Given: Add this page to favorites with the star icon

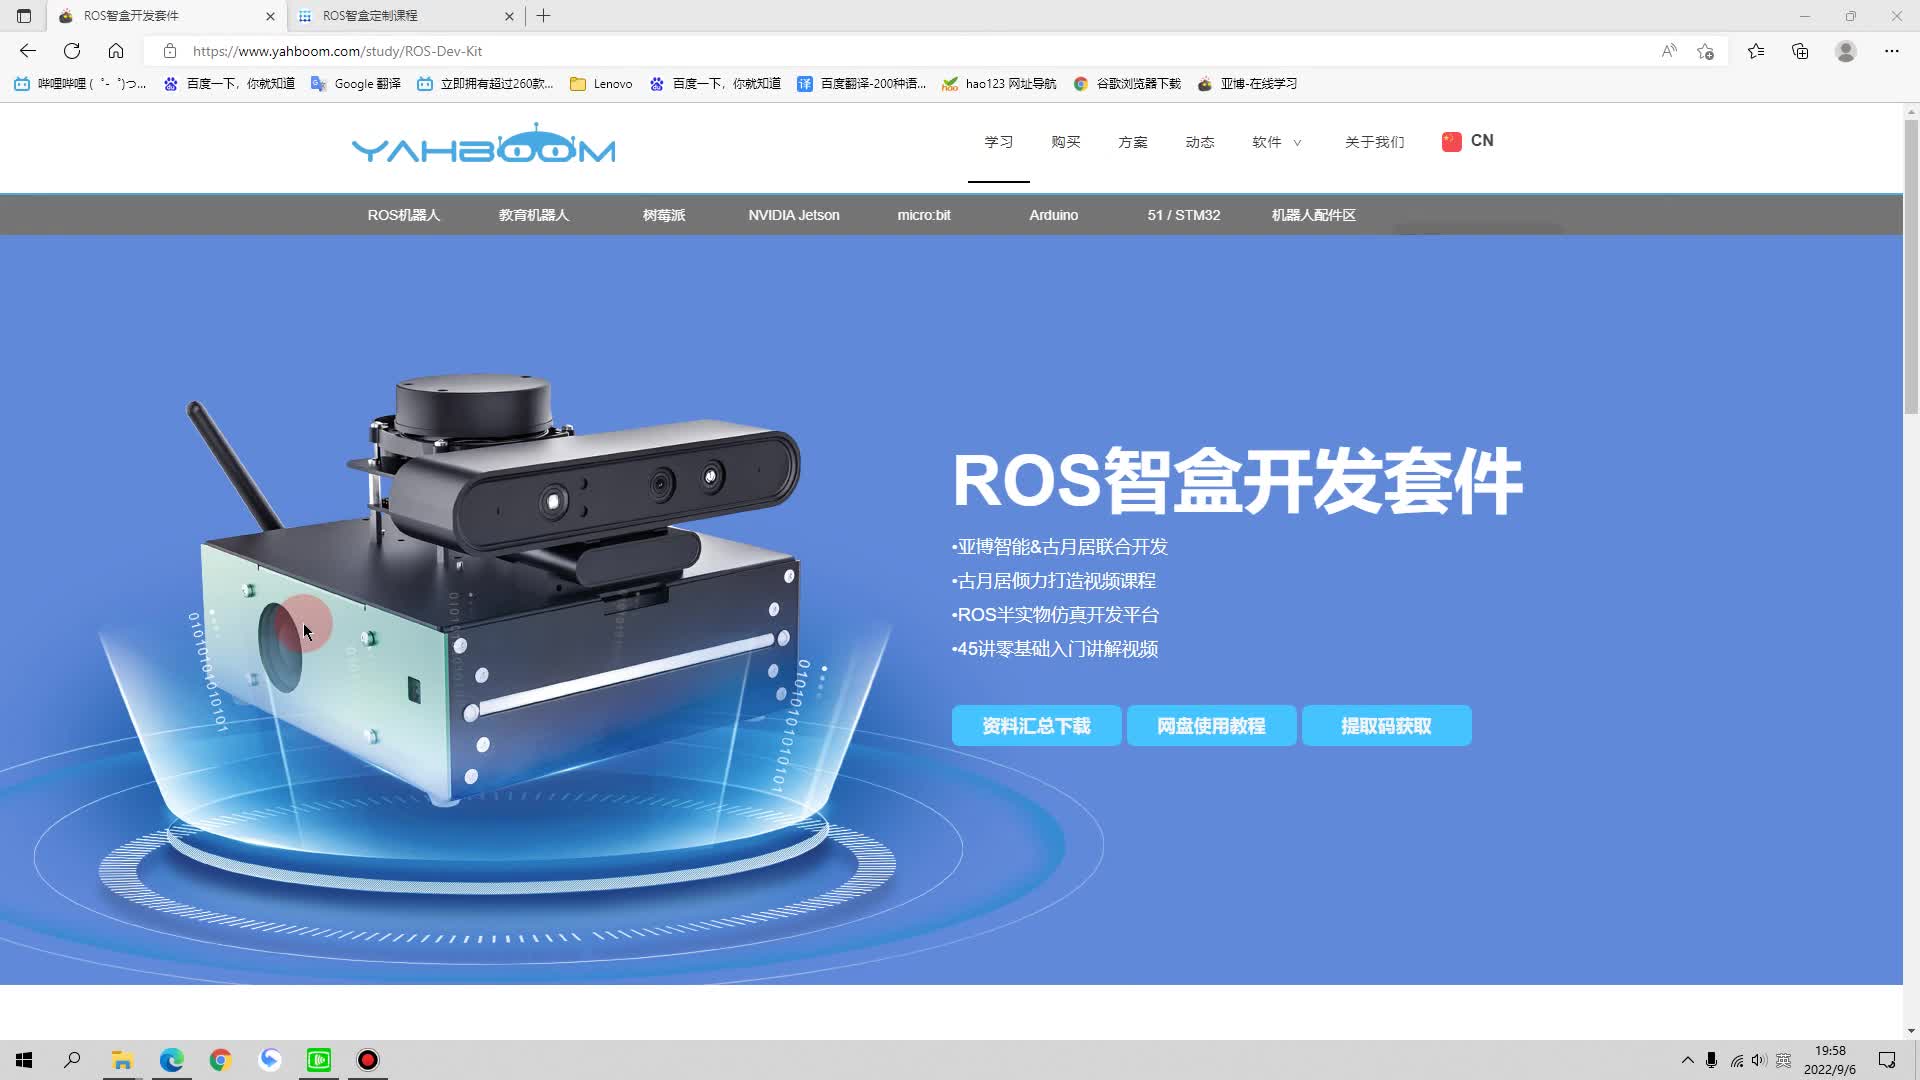Looking at the screenshot, I should [1706, 51].
